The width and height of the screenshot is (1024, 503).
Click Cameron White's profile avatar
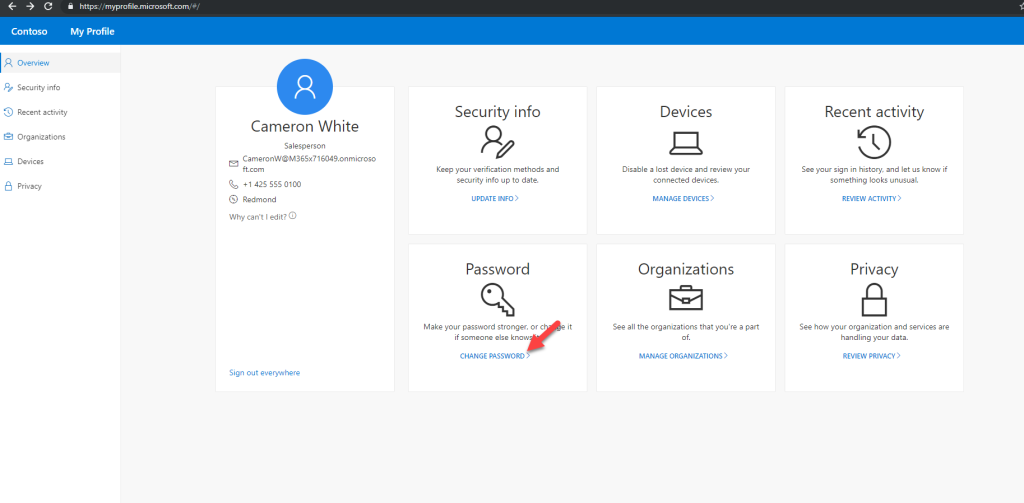coord(305,87)
